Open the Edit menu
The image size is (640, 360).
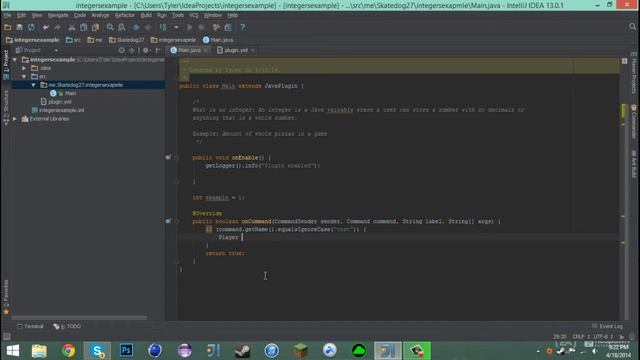(21, 15)
